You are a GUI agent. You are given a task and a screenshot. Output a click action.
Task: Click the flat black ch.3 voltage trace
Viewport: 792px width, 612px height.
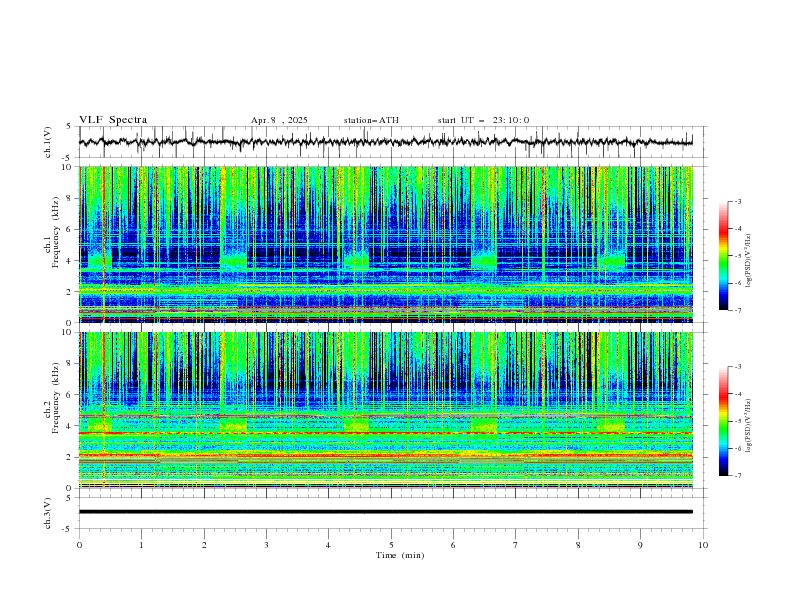pyautogui.click(x=385, y=512)
